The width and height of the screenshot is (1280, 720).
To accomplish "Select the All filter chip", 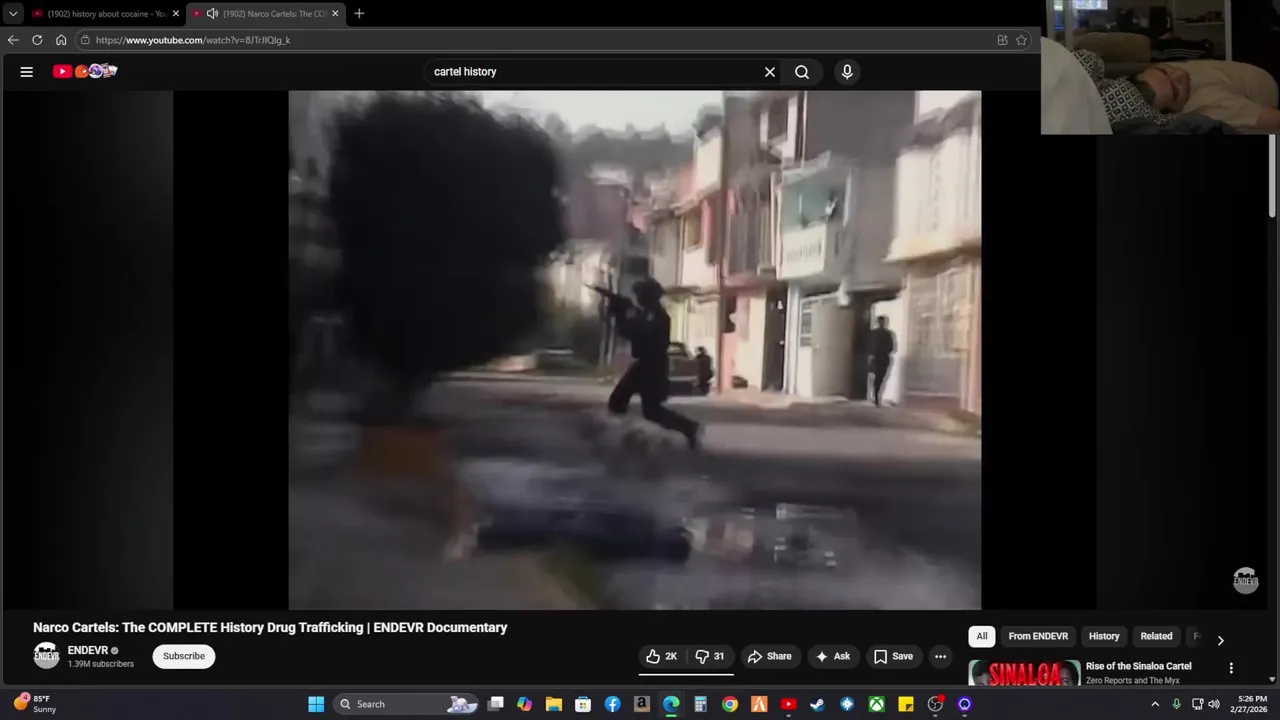I will 982,636.
